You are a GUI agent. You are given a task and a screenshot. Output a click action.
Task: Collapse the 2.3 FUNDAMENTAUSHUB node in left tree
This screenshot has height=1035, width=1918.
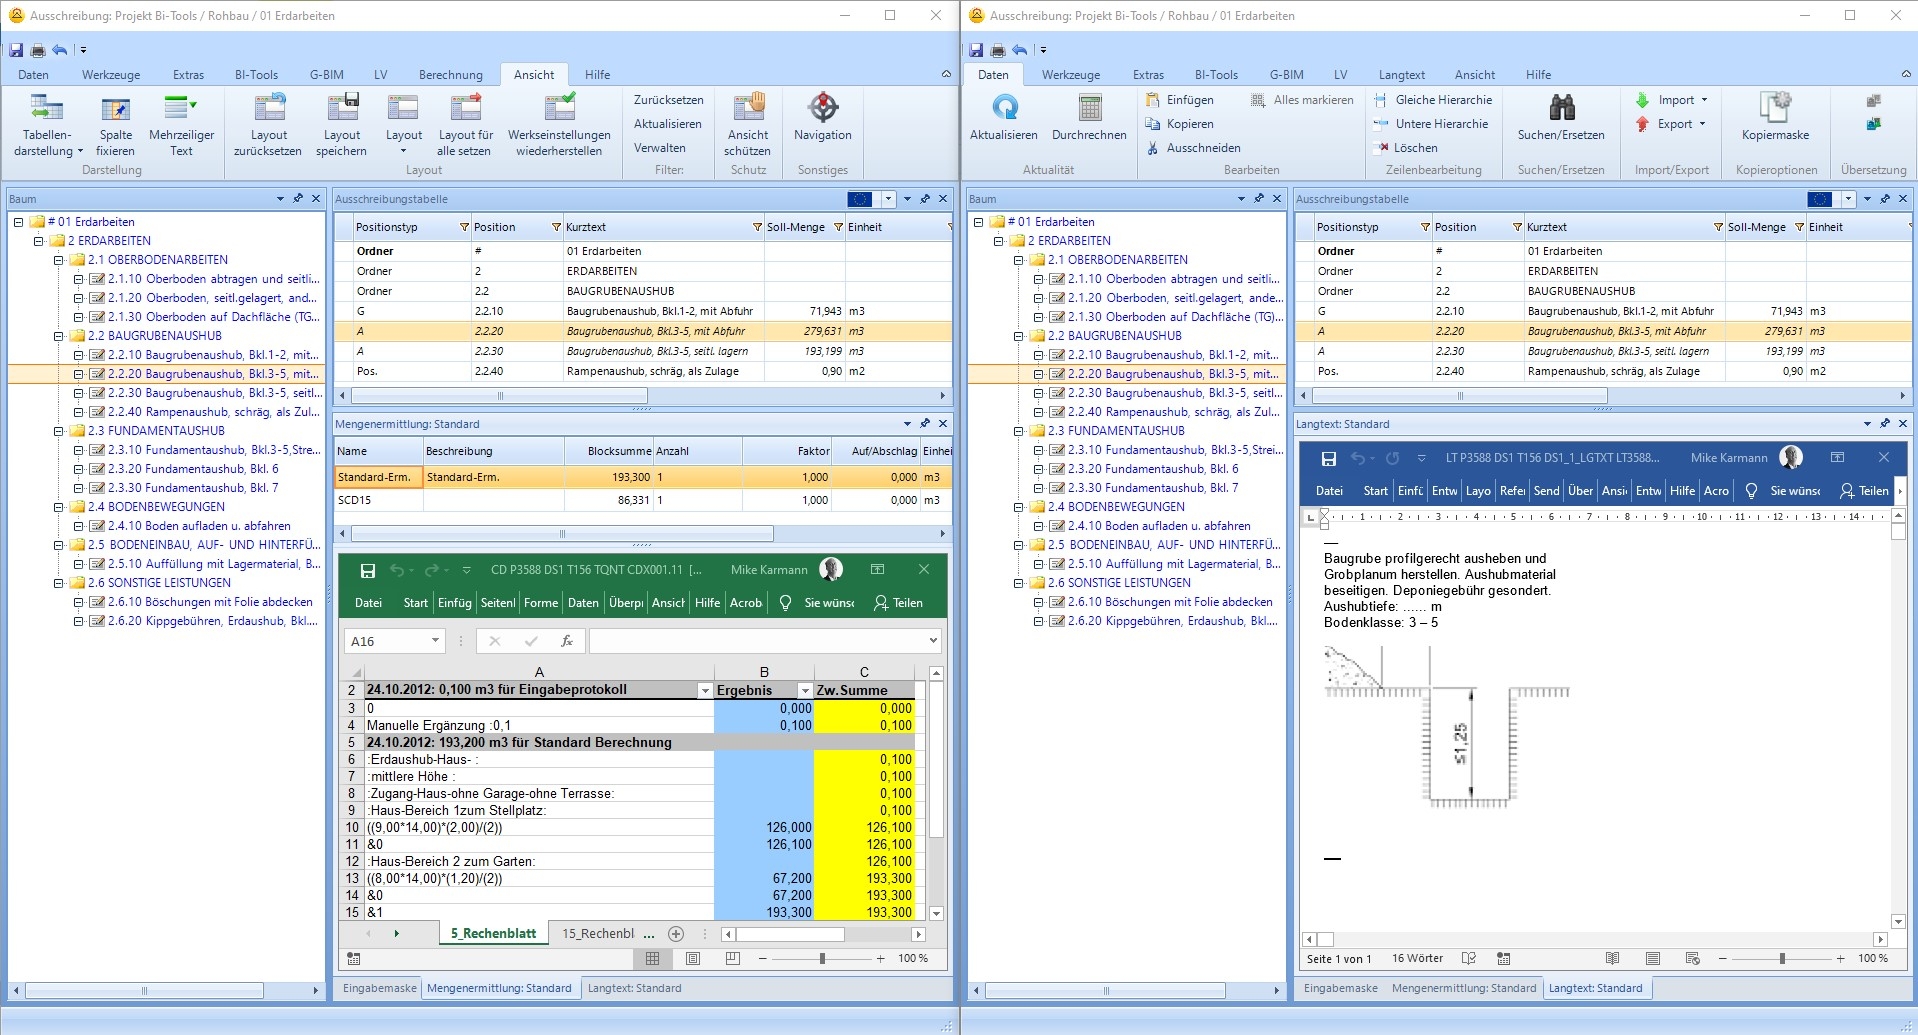59,431
